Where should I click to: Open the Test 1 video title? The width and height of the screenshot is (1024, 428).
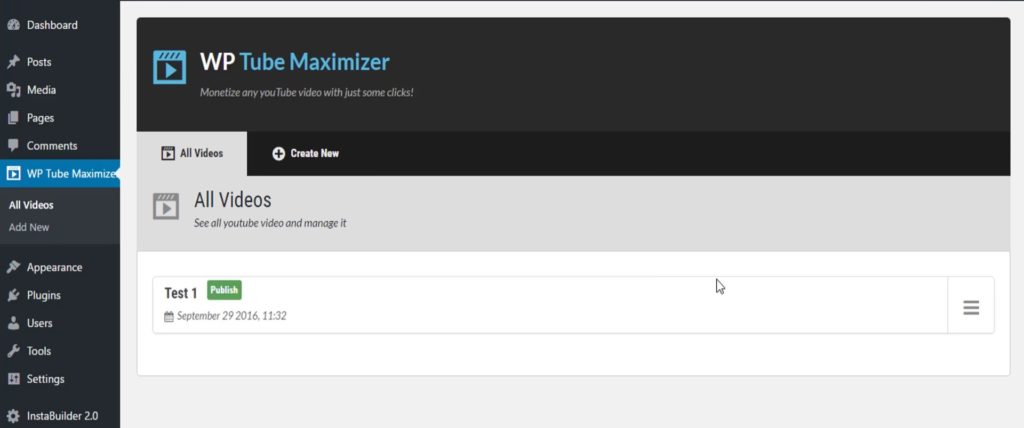pos(181,293)
